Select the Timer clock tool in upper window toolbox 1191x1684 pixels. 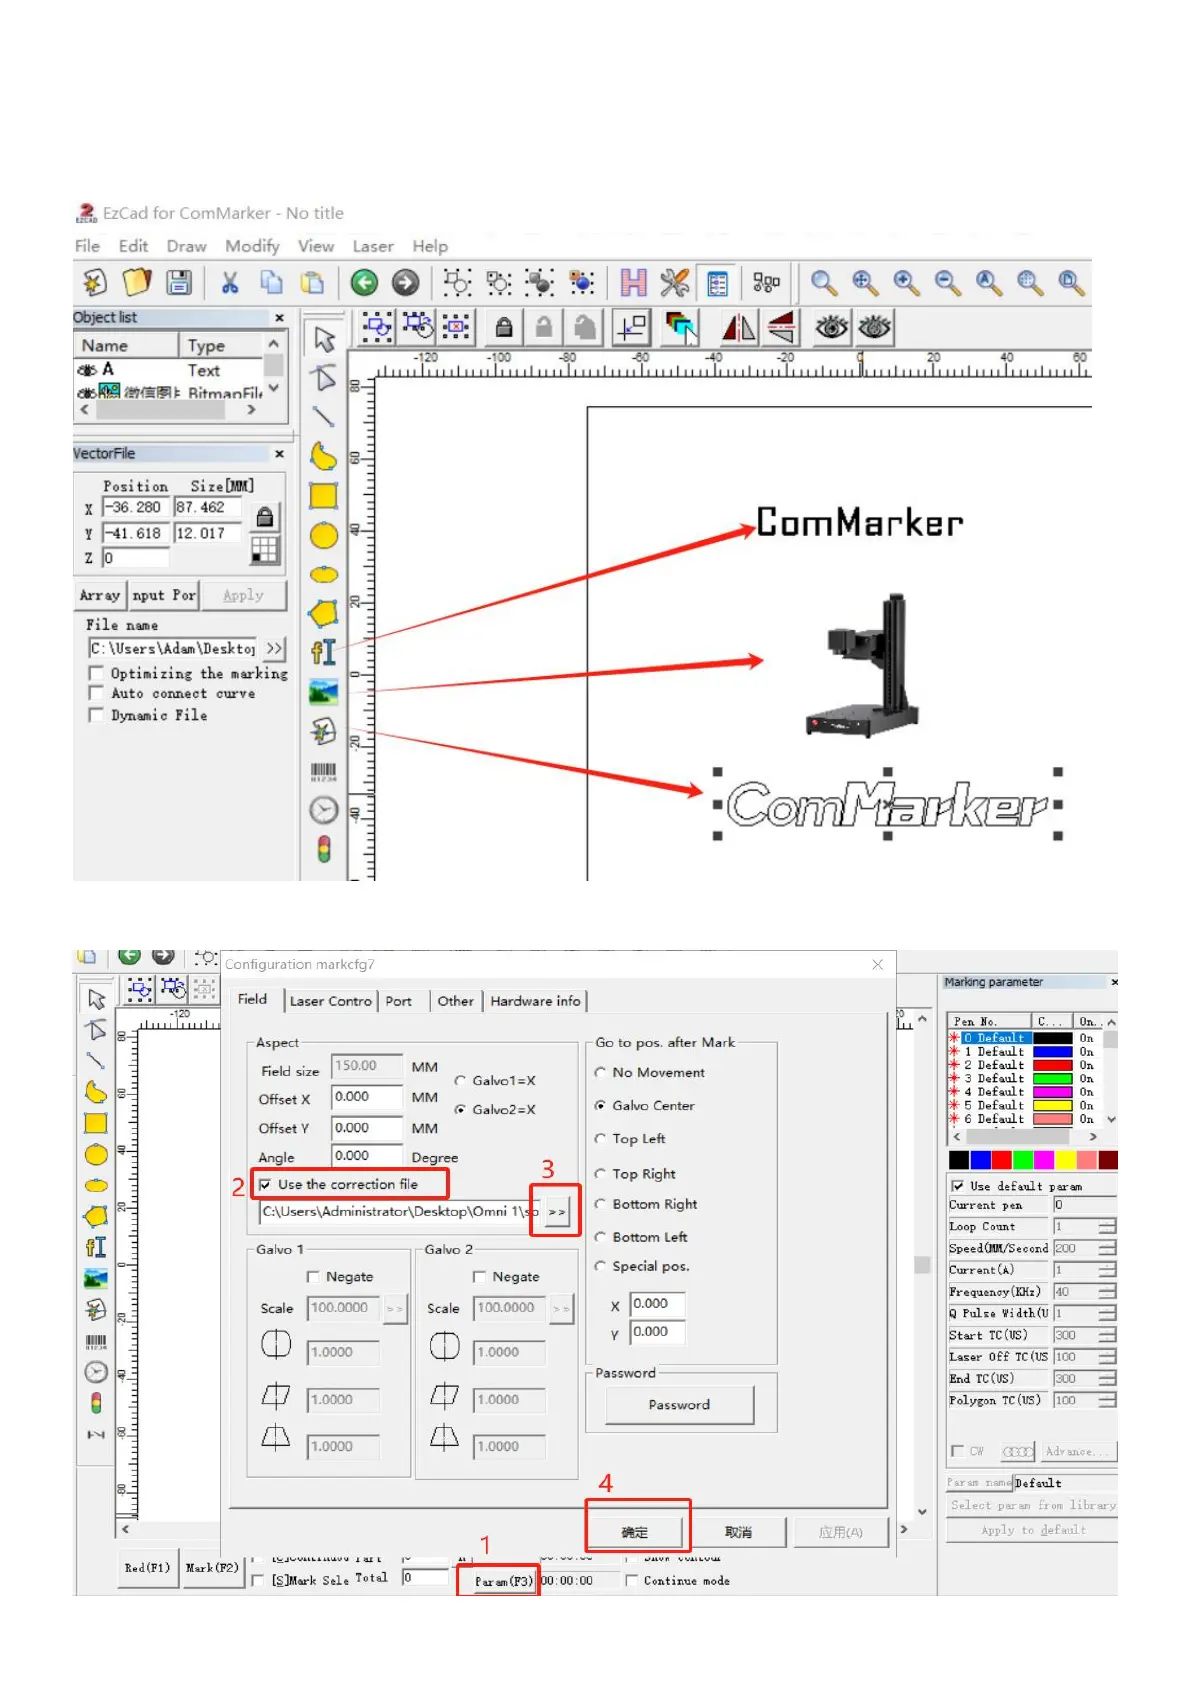[323, 810]
